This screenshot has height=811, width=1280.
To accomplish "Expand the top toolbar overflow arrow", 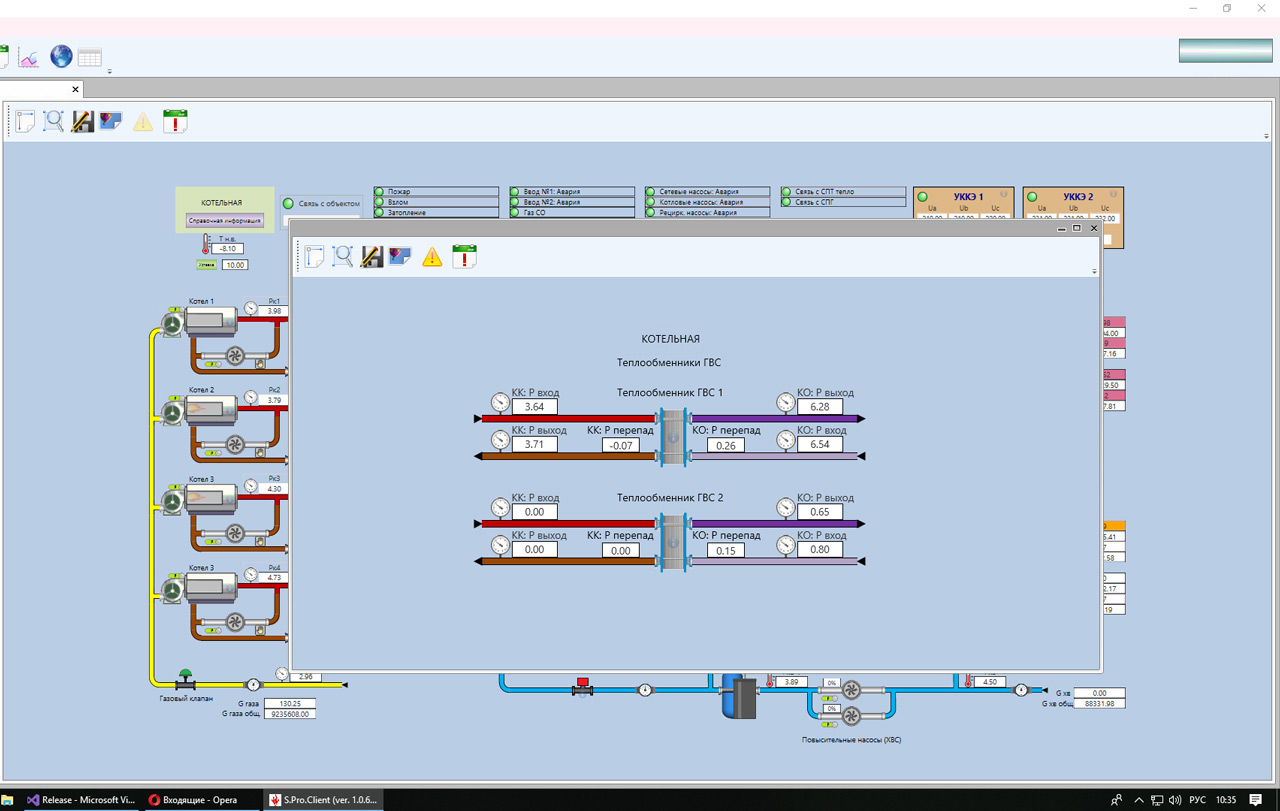I will pos(109,72).
